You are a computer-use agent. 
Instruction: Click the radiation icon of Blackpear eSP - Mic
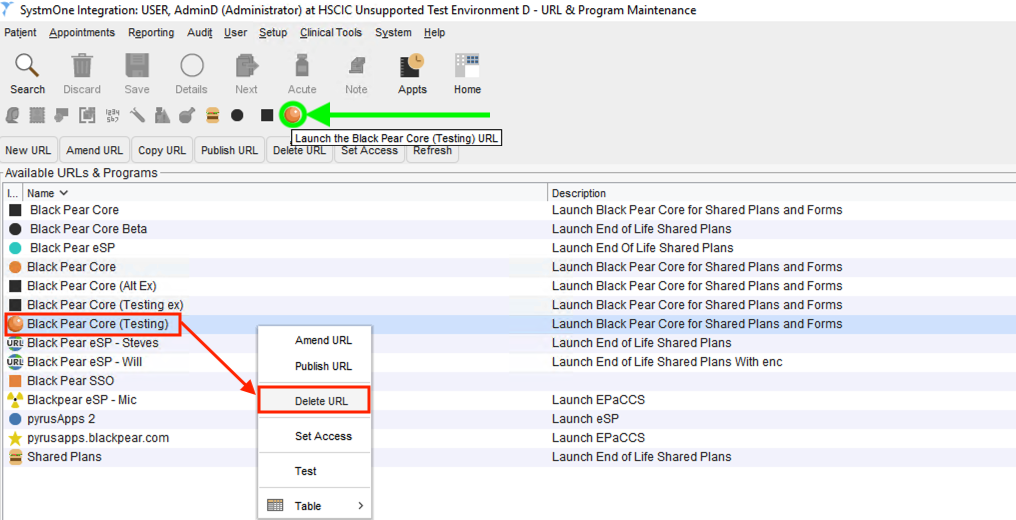tap(16, 400)
